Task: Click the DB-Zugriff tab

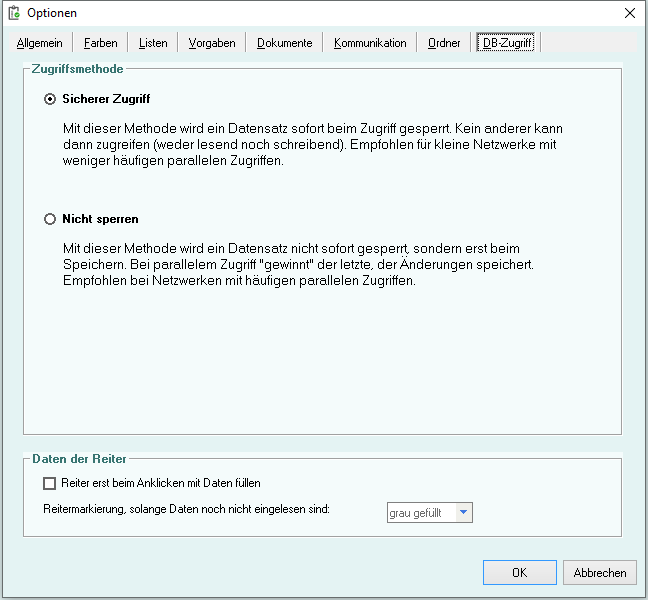Action: (507, 43)
